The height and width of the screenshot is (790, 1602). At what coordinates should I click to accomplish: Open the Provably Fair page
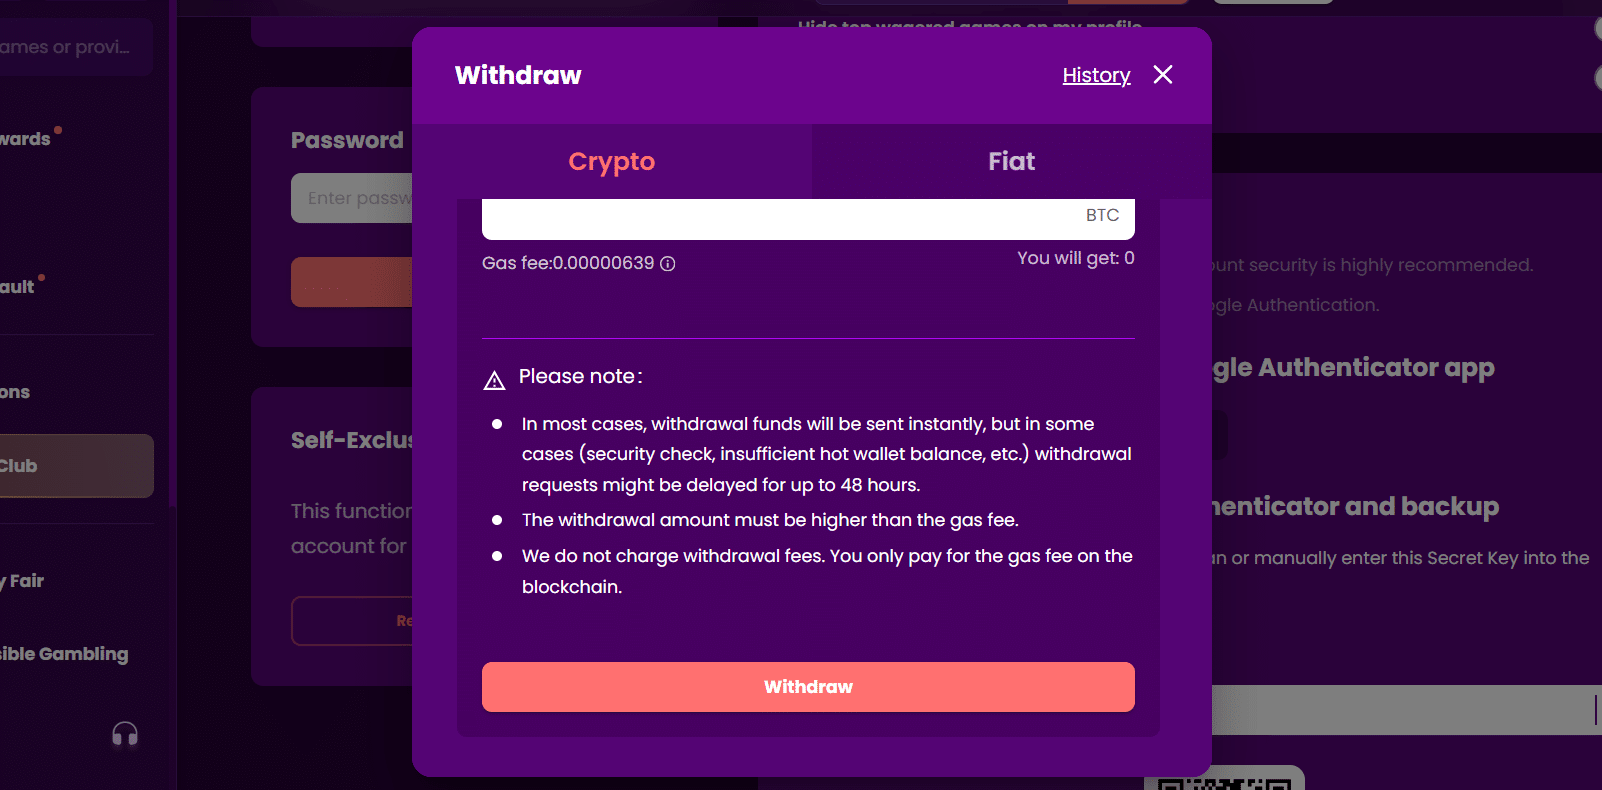(22, 580)
